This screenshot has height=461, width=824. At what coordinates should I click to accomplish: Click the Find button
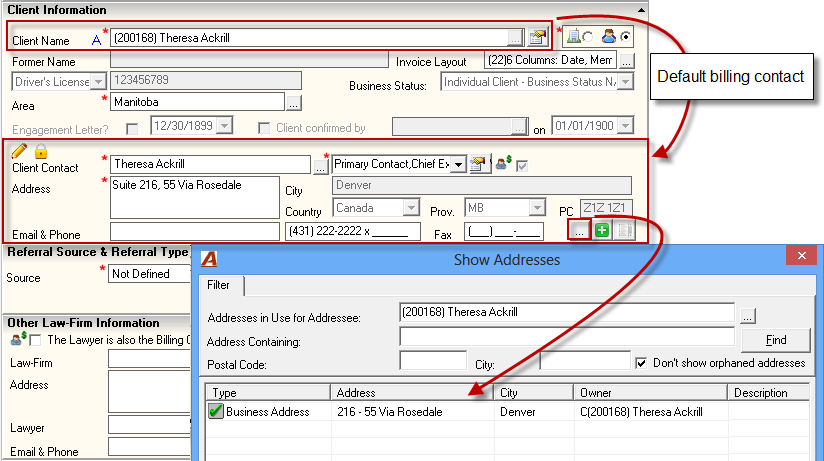tap(776, 340)
